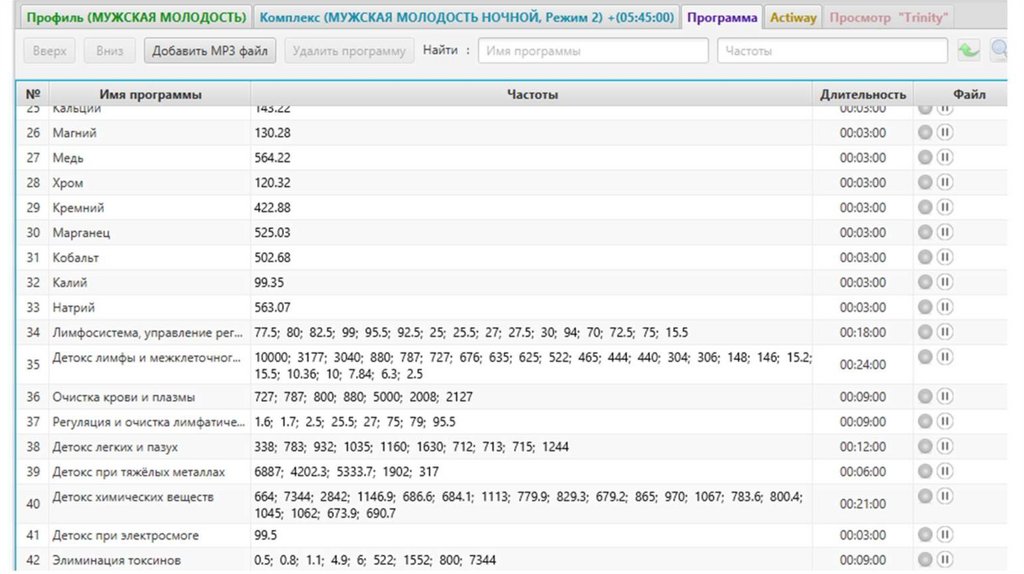Click the gray circle in row 34 Лимфосистема

(x=925, y=332)
